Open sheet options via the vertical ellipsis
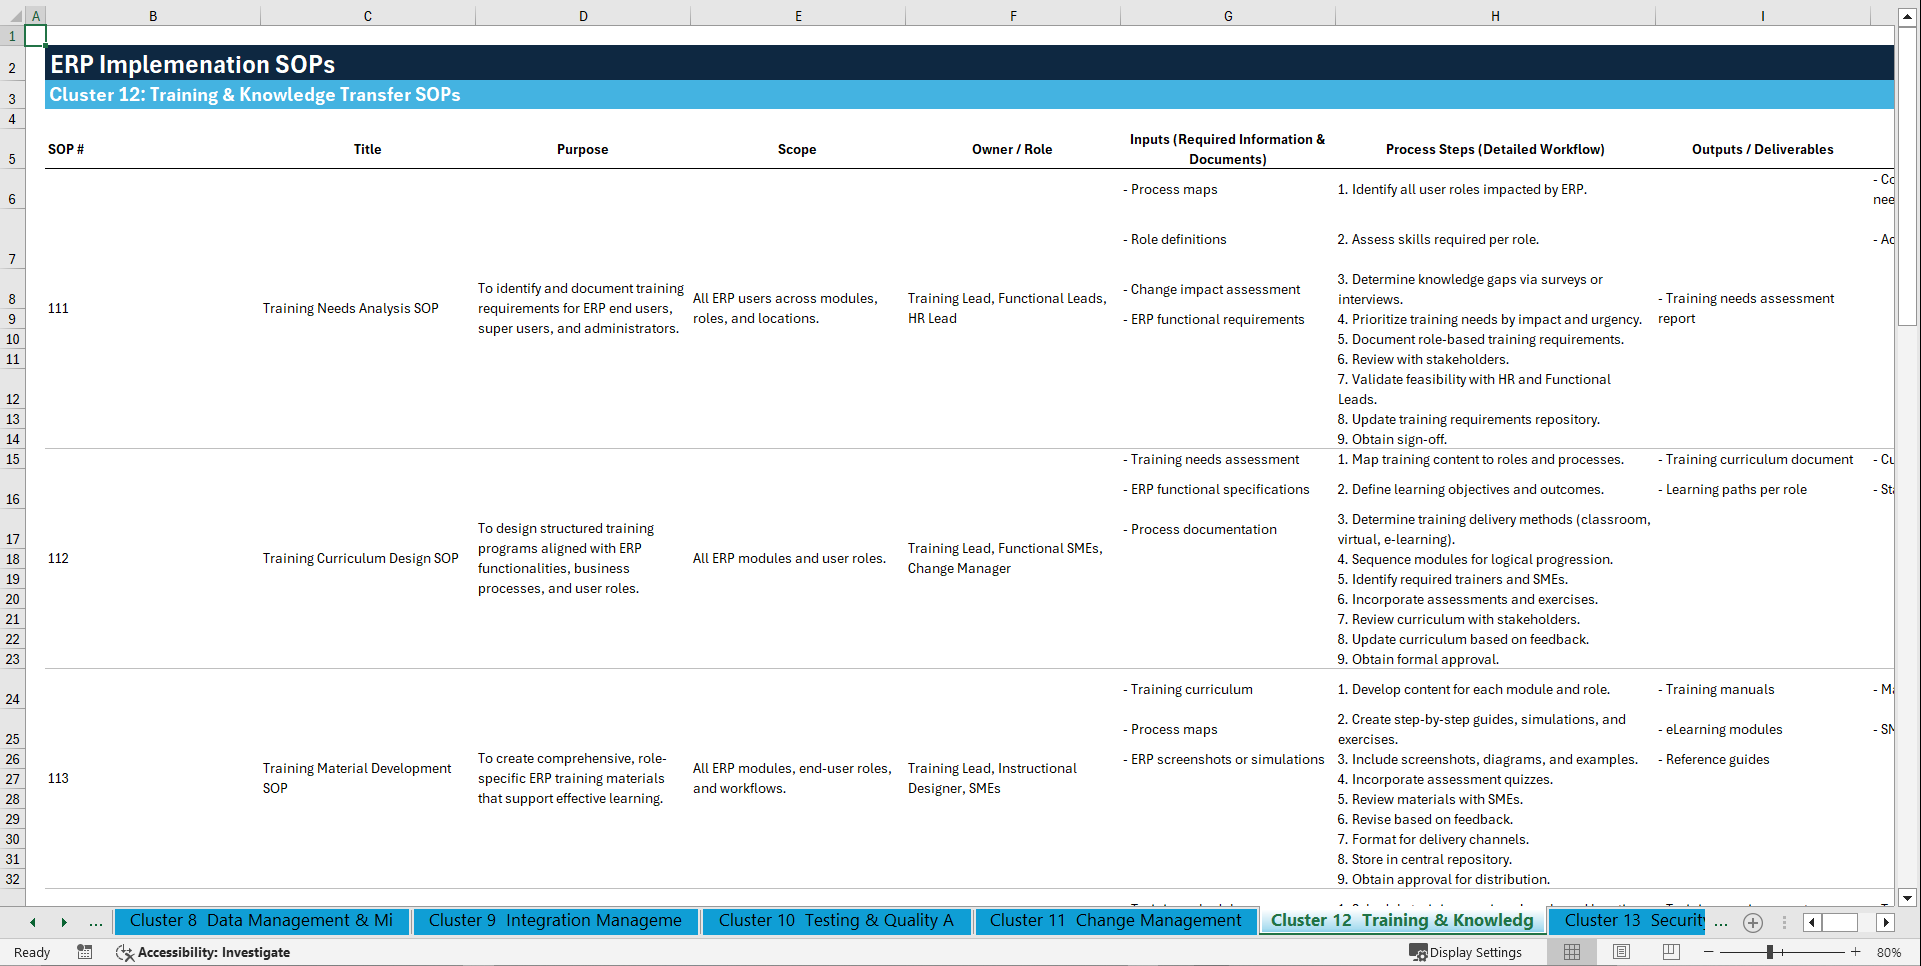Screen dimensions: 1921x966 click(1786, 922)
